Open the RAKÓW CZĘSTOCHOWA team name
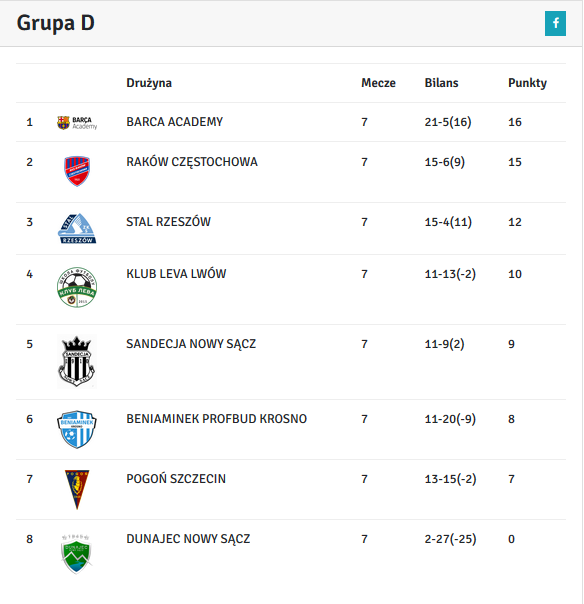 [x=192, y=162]
